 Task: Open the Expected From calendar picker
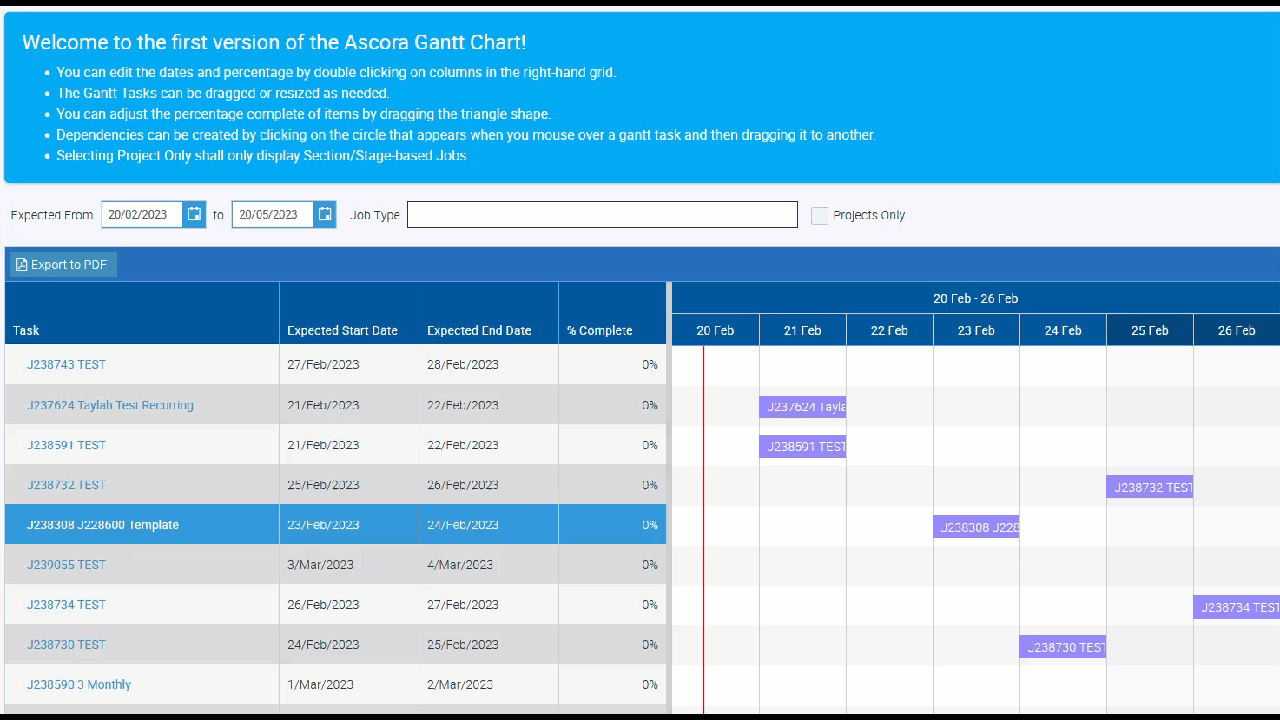pyautogui.click(x=194, y=215)
